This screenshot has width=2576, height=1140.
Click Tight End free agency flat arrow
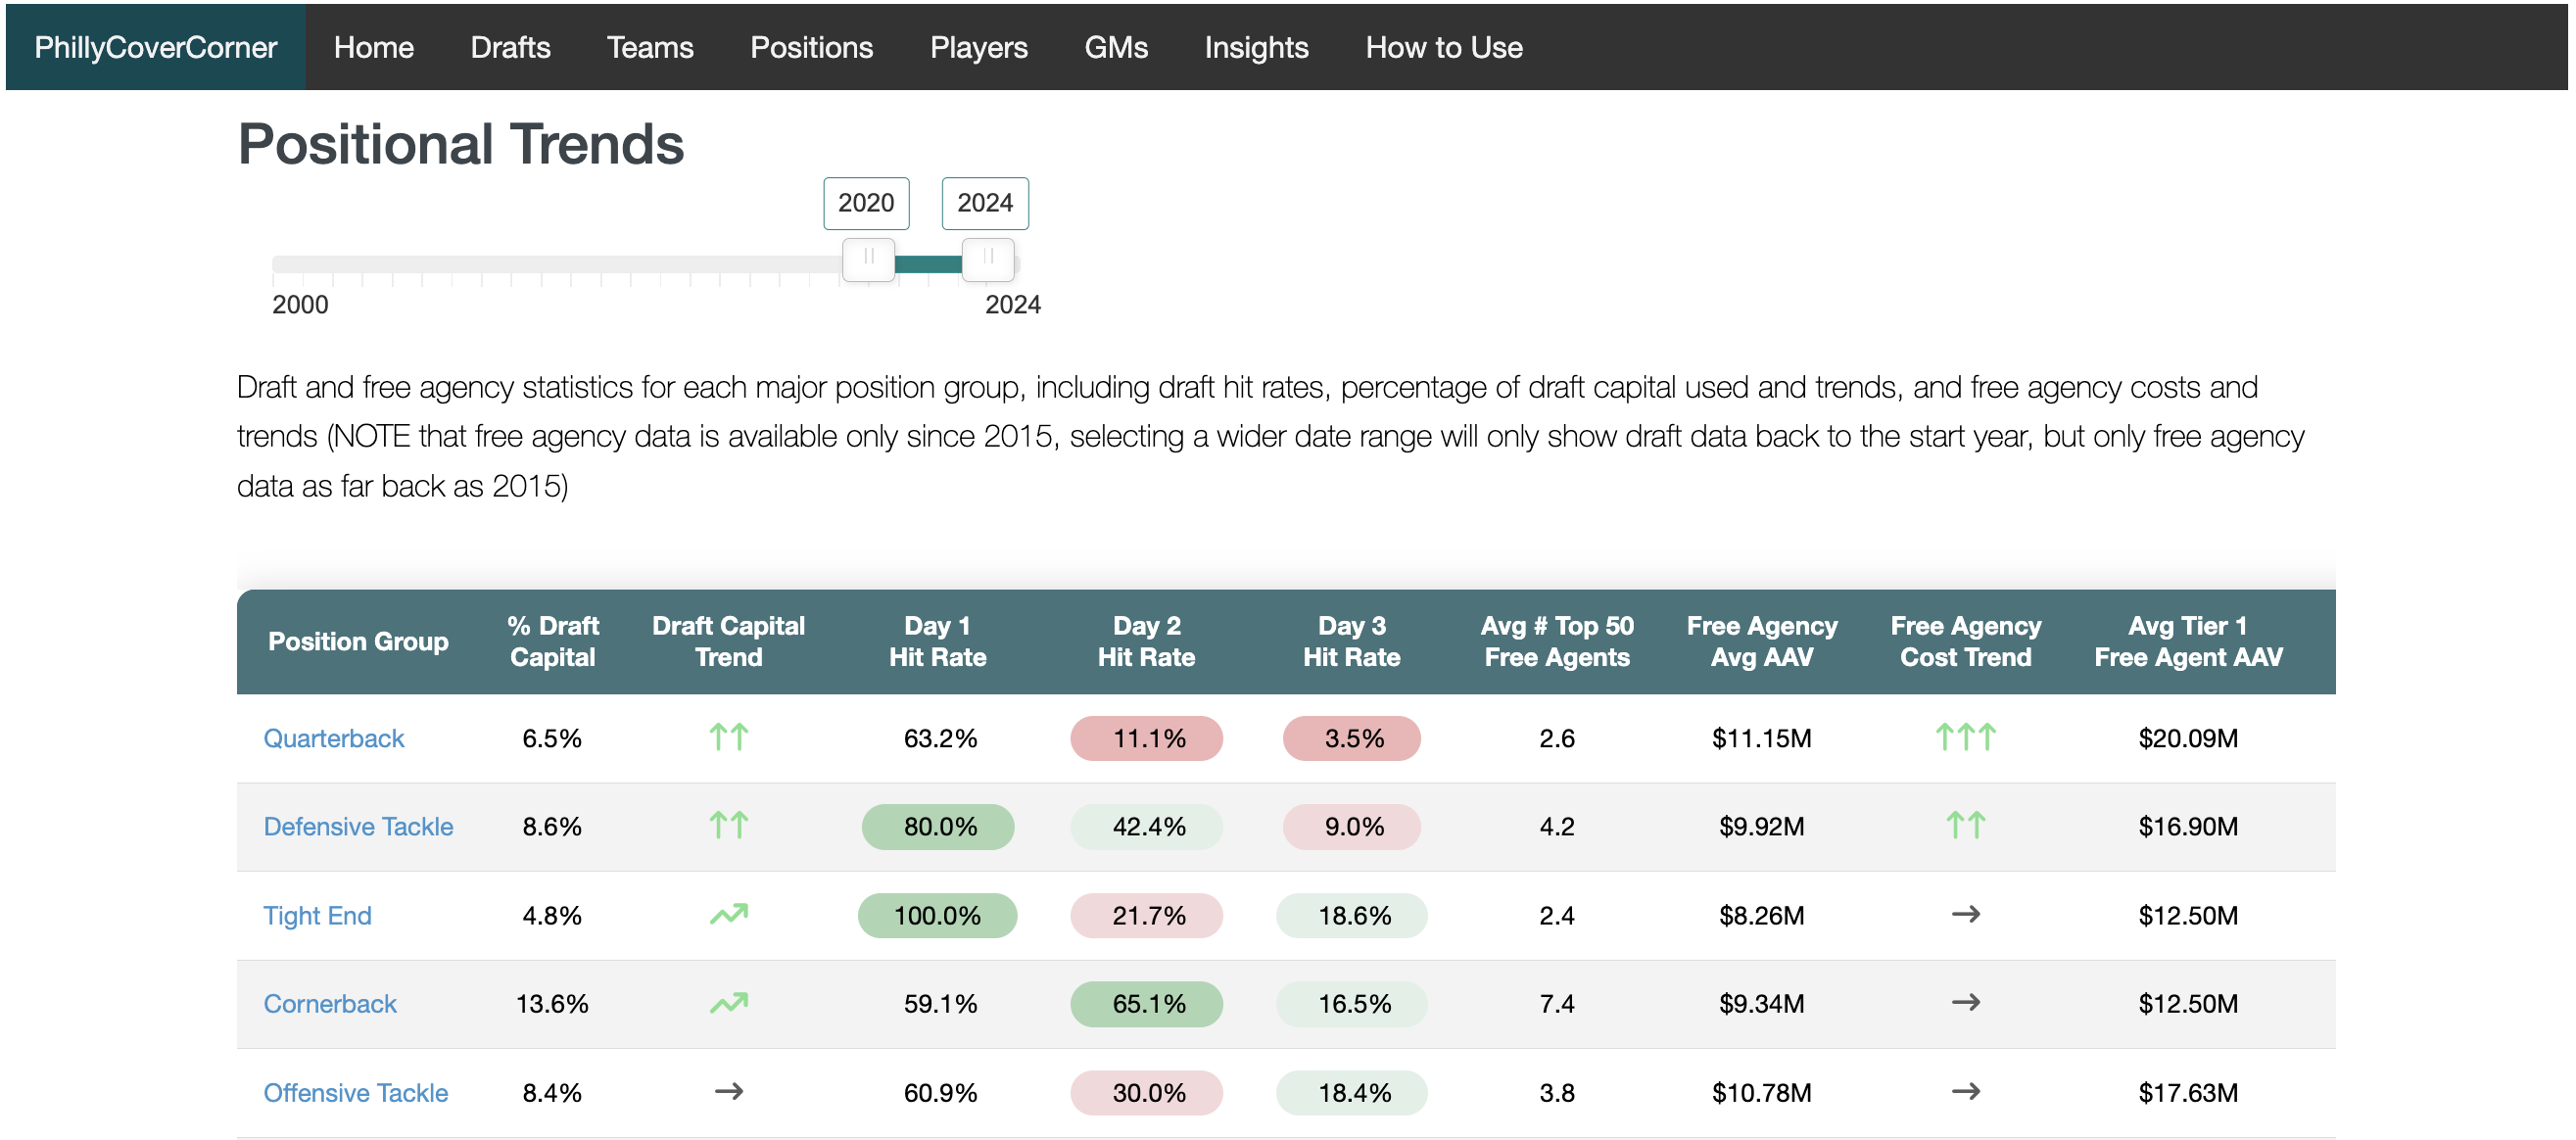coord(1965,915)
